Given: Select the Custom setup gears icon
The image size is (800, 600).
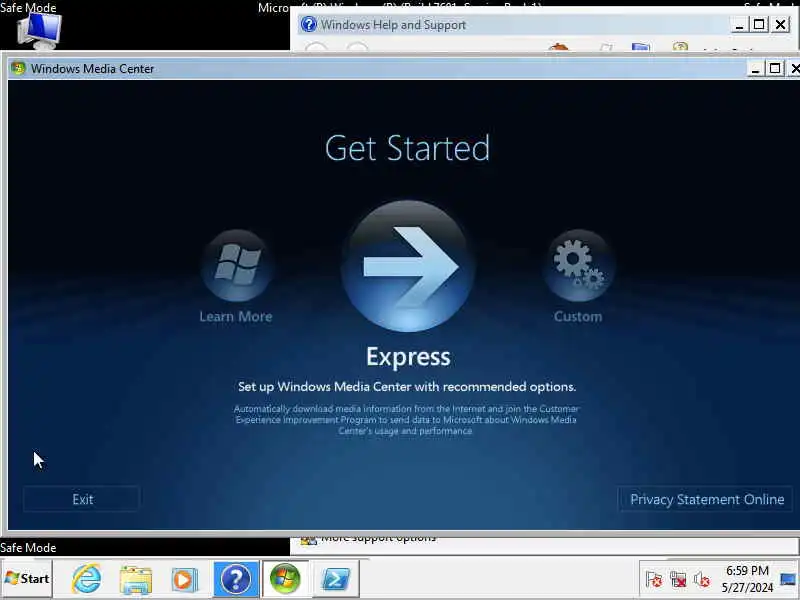Looking at the screenshot, I should click(579, 265).
